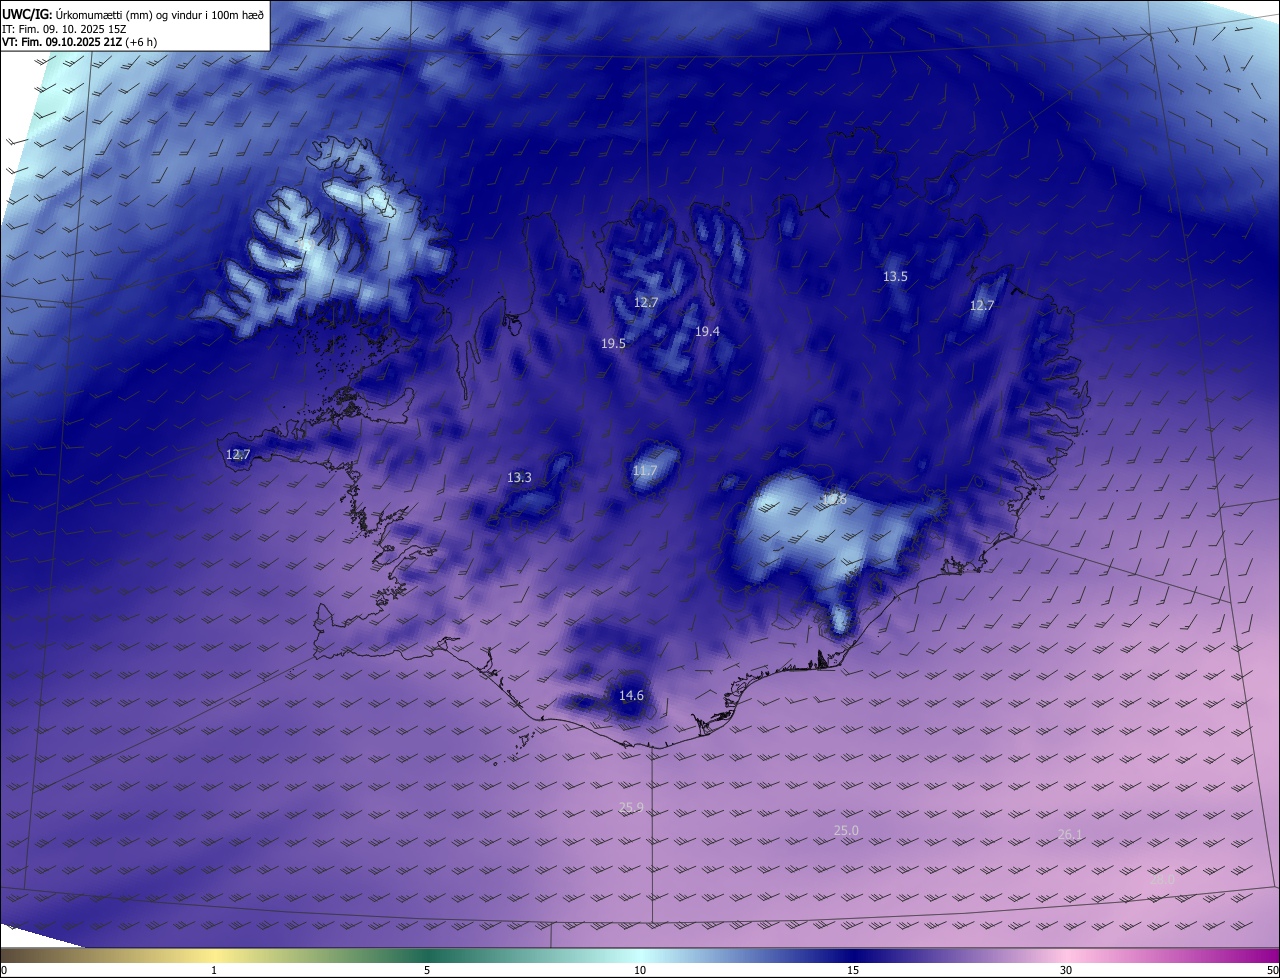The height and width of the screenshot is (978, 1280).
Task: Click the 25.0 value over the ocean
Action: click(846, 831)
